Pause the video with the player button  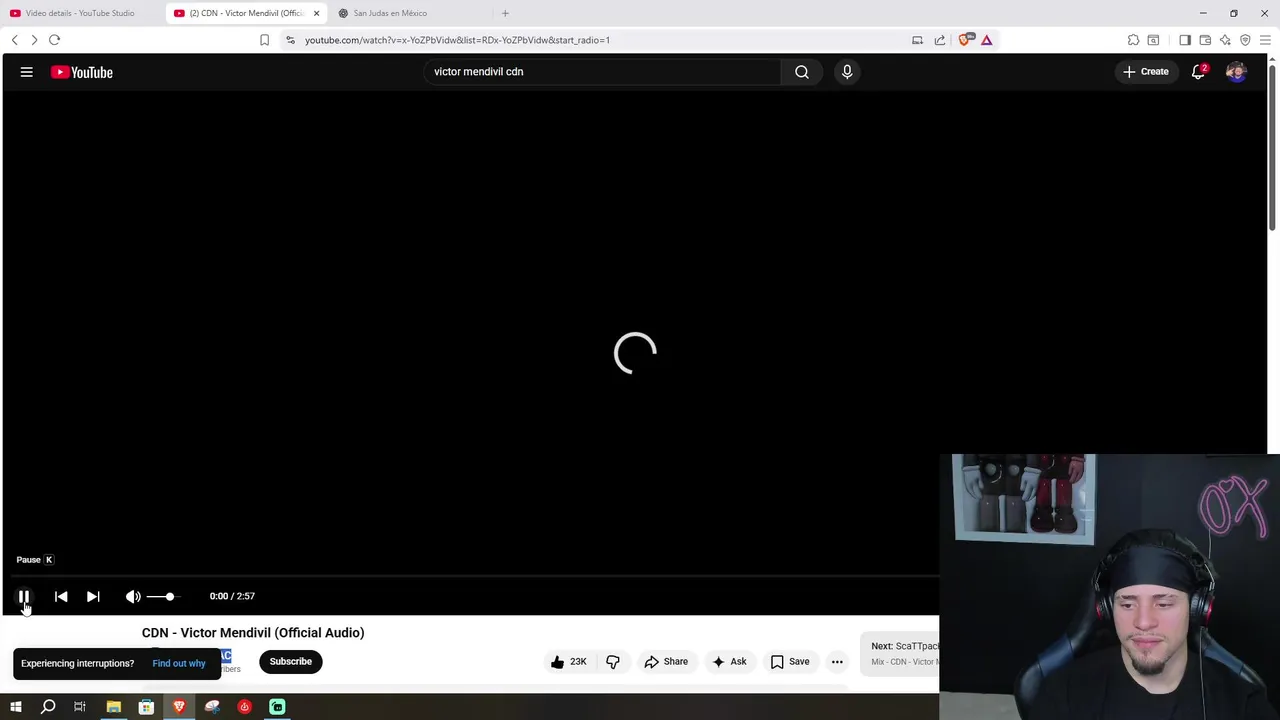[x=24, y=596]
